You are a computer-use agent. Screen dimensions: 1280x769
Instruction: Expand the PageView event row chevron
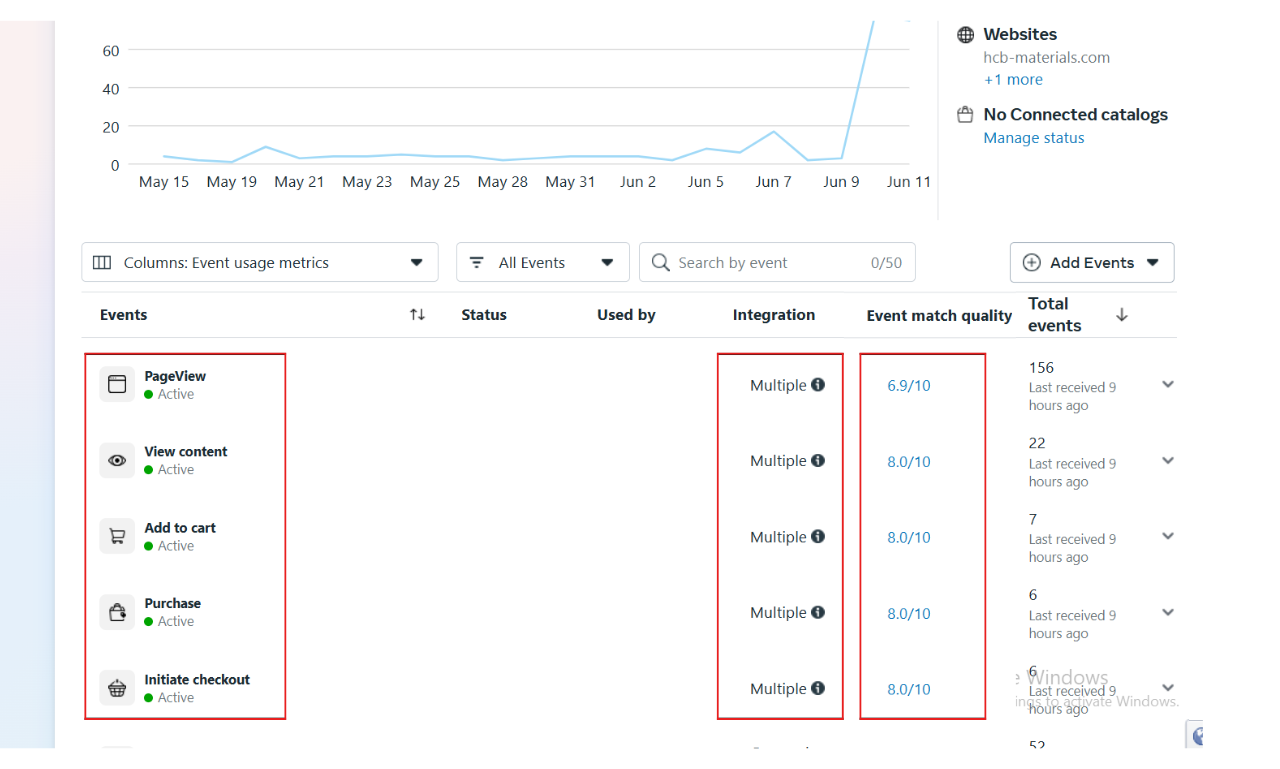click(x=1167, y=385)
